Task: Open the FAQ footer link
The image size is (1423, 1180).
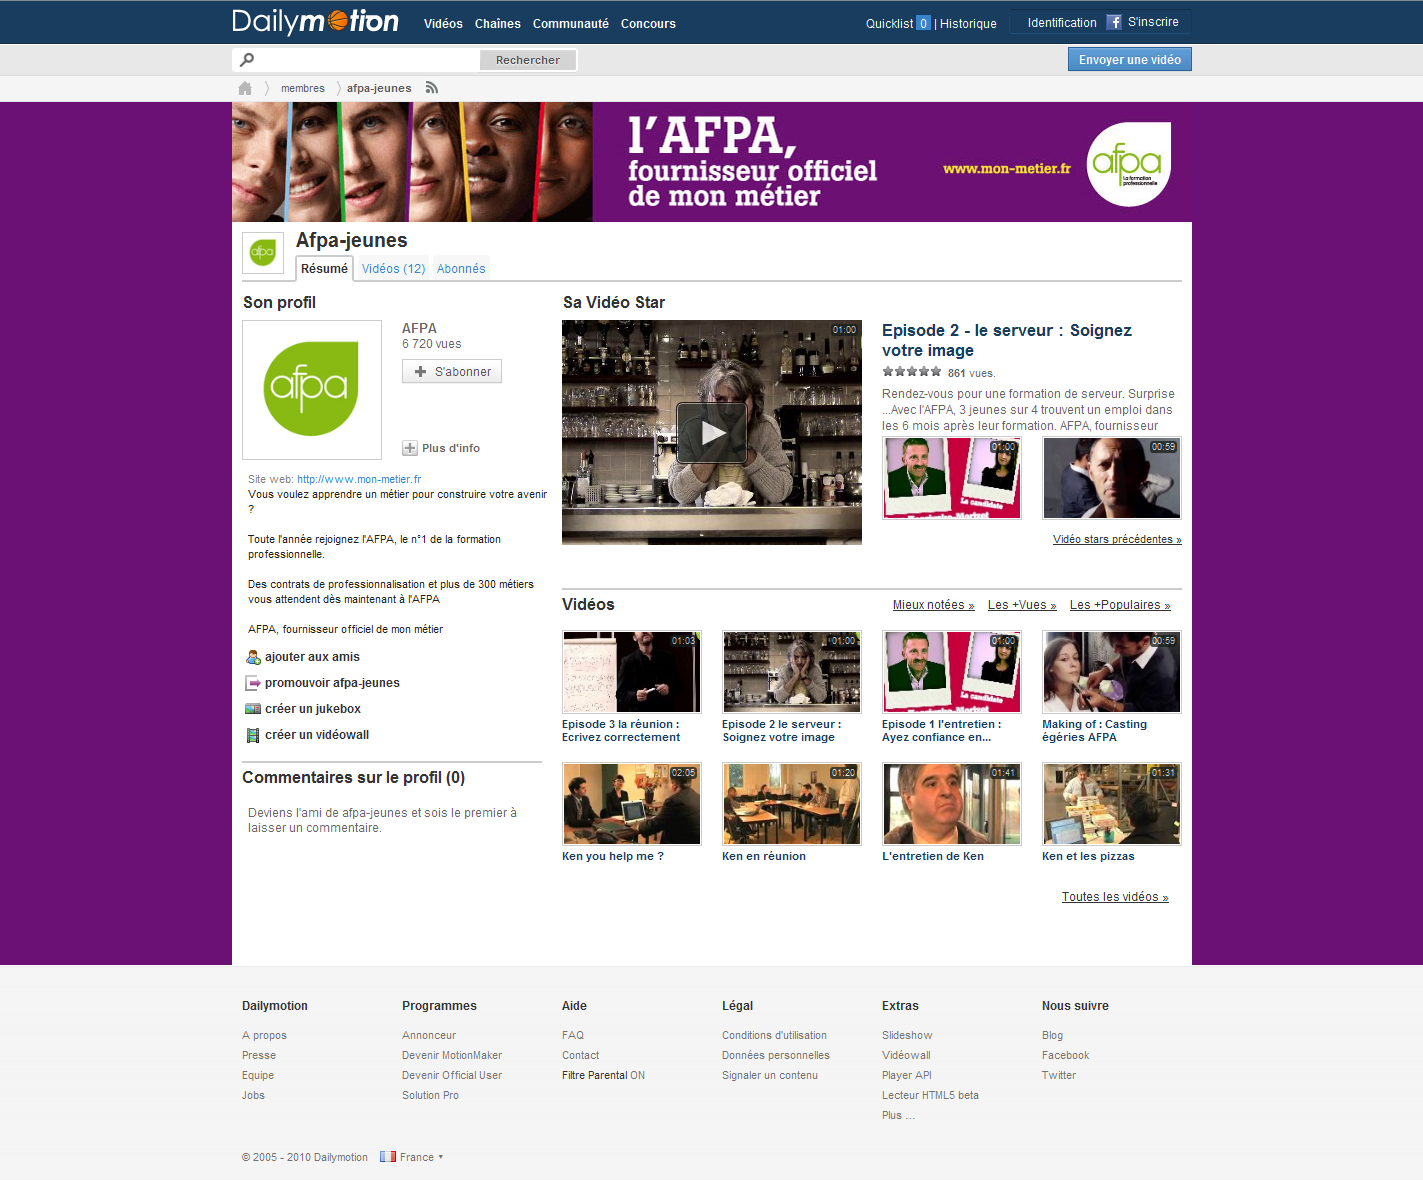Action: [573, 1035]
